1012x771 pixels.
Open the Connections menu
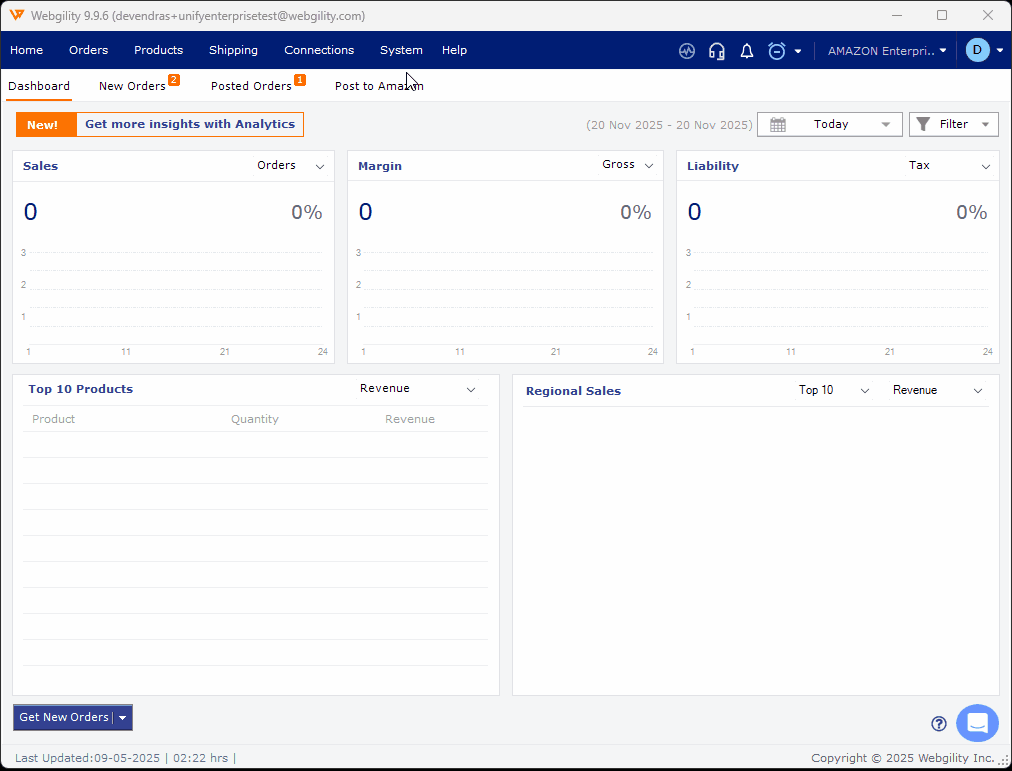click(x=319, y=50)
